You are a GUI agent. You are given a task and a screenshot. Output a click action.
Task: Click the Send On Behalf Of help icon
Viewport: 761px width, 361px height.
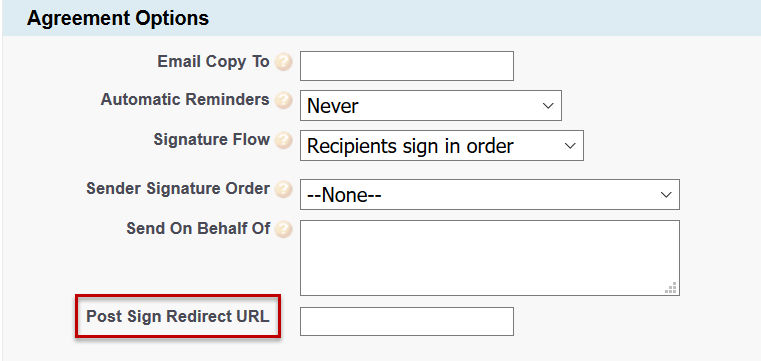click(283, 229)
